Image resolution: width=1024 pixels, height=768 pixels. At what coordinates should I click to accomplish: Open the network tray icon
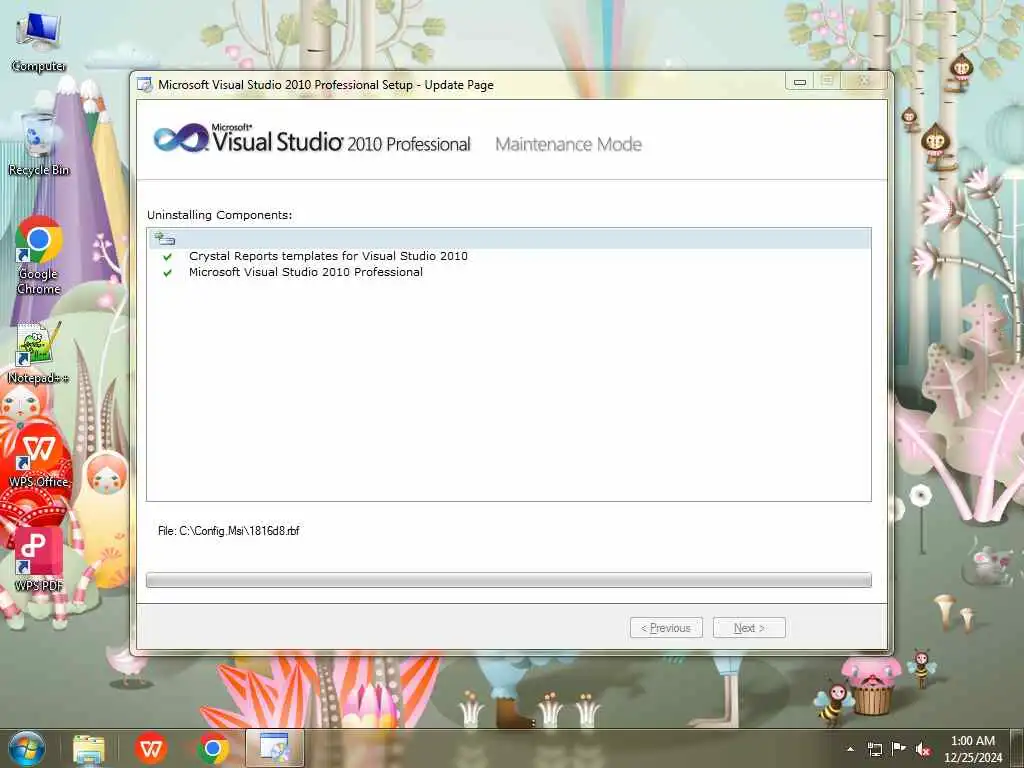tap(874, 749)
